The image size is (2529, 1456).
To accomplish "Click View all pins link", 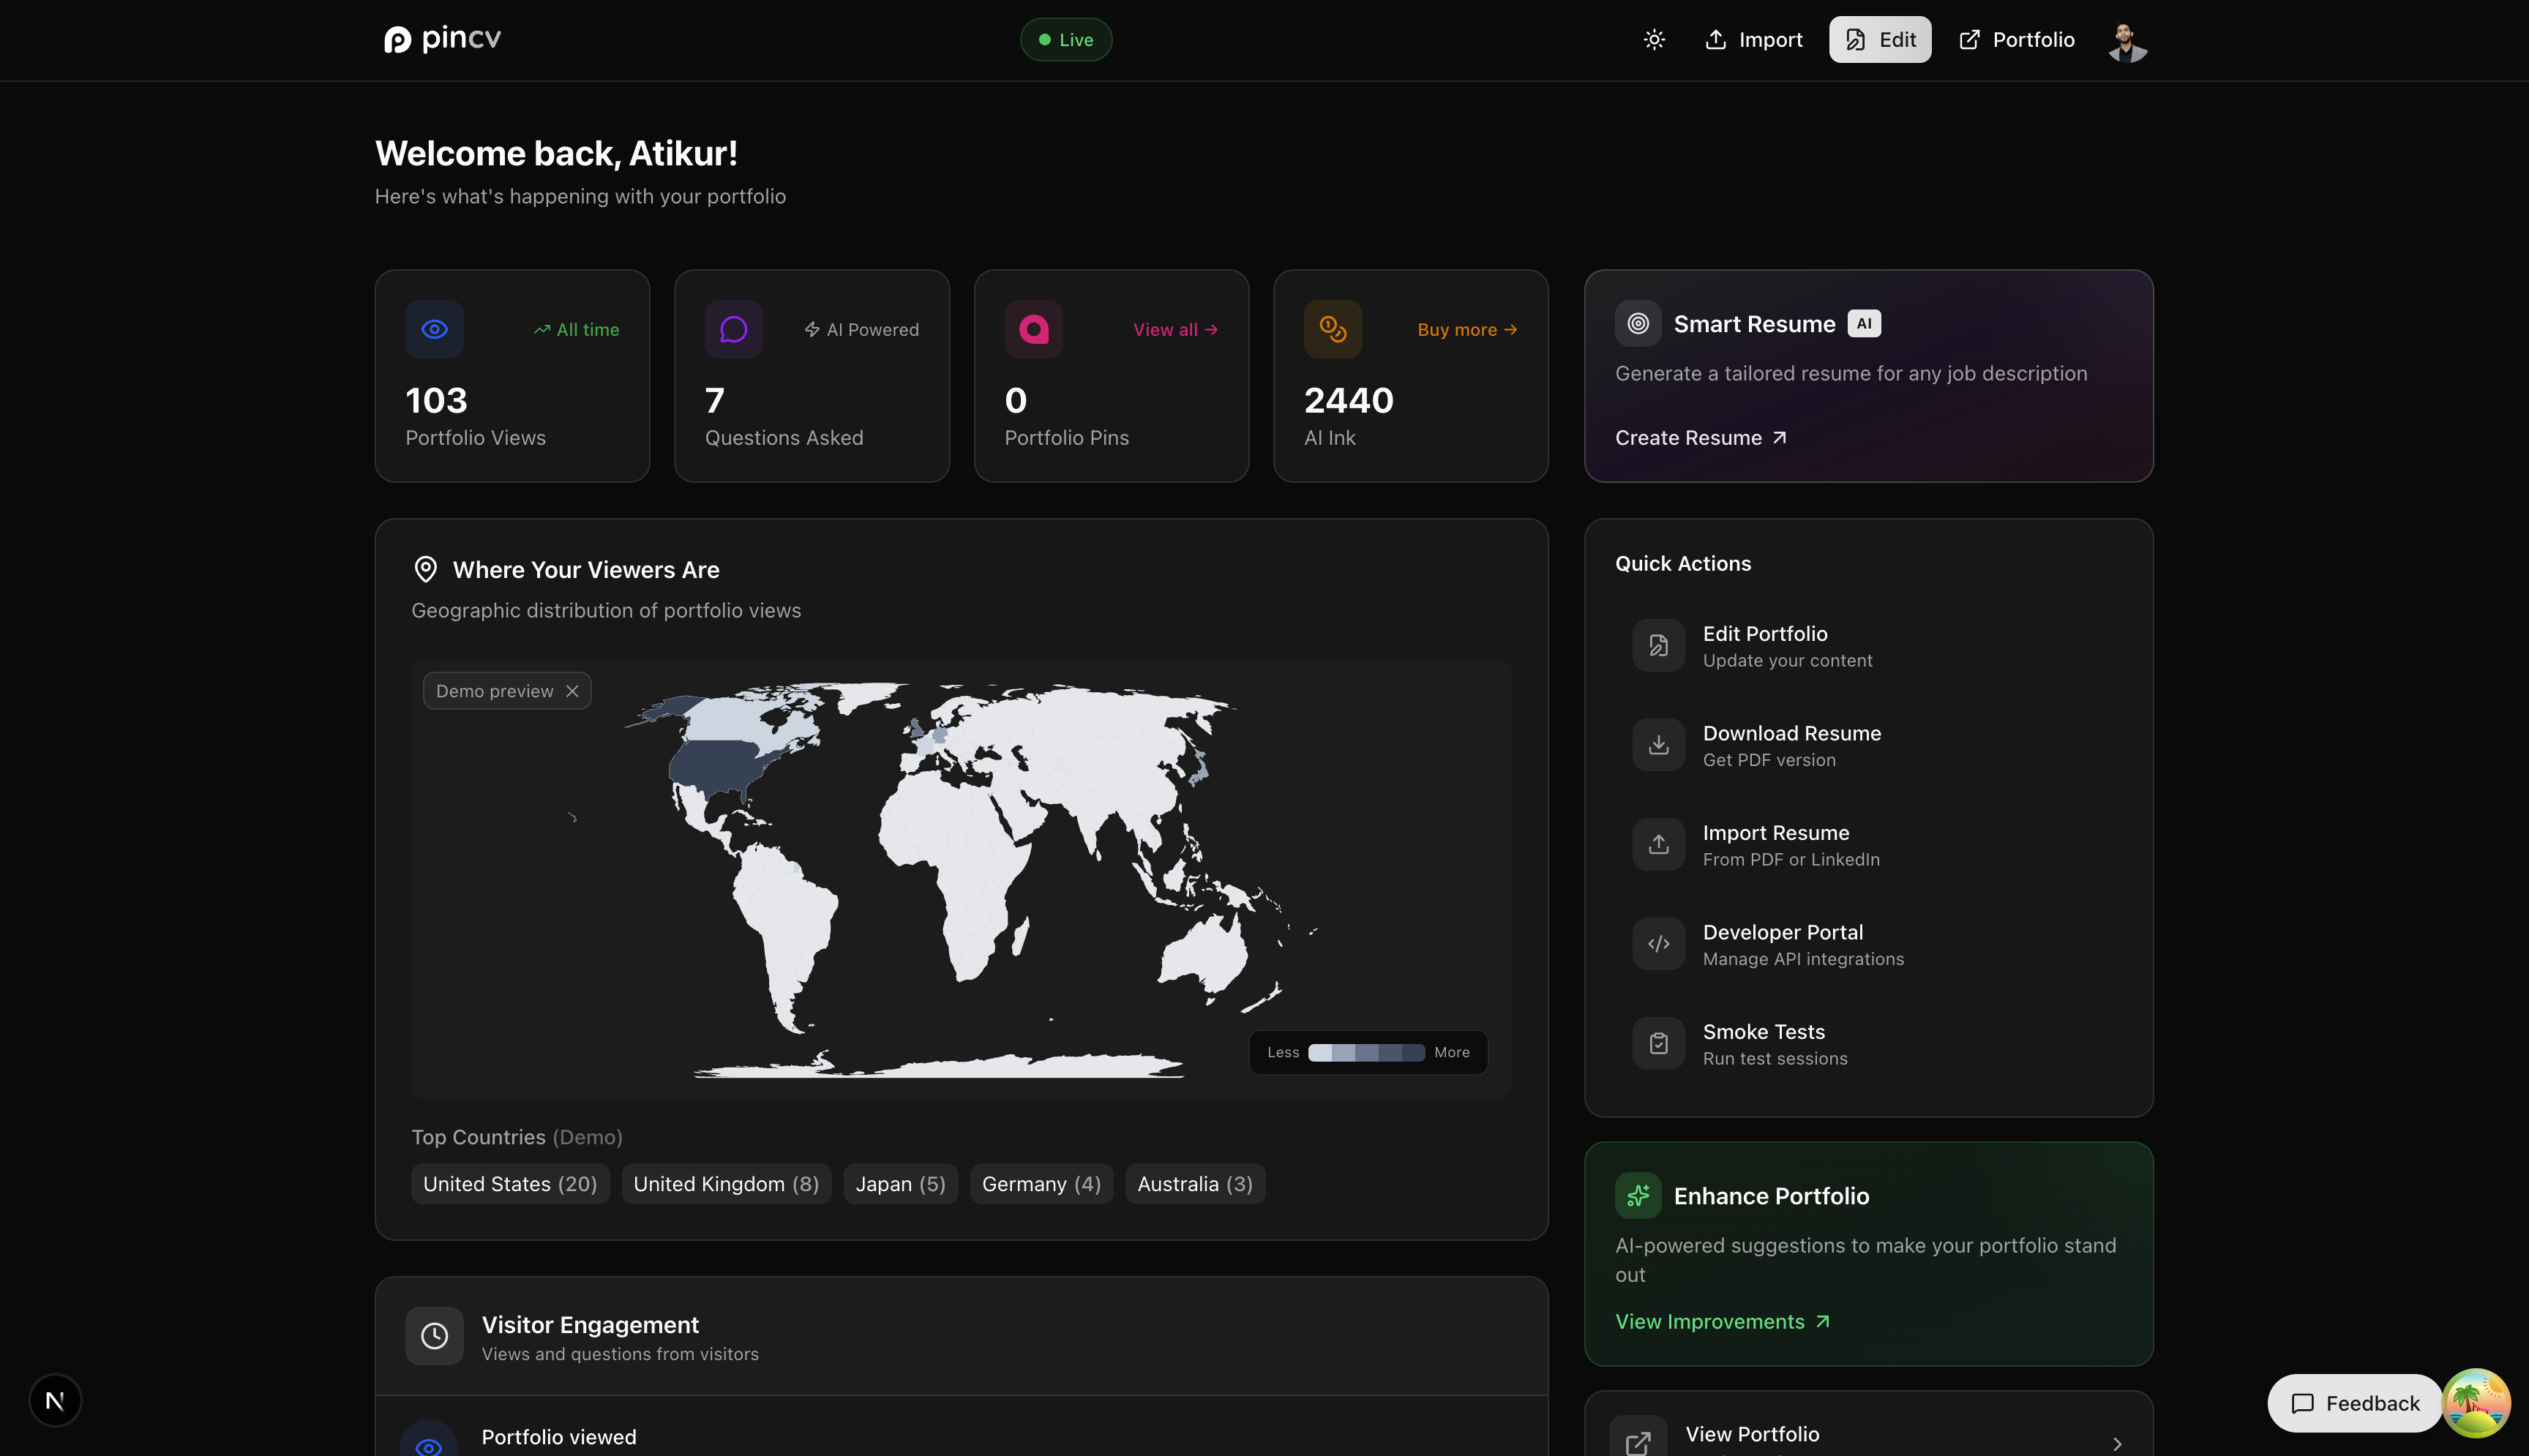I will [1175, 330].
